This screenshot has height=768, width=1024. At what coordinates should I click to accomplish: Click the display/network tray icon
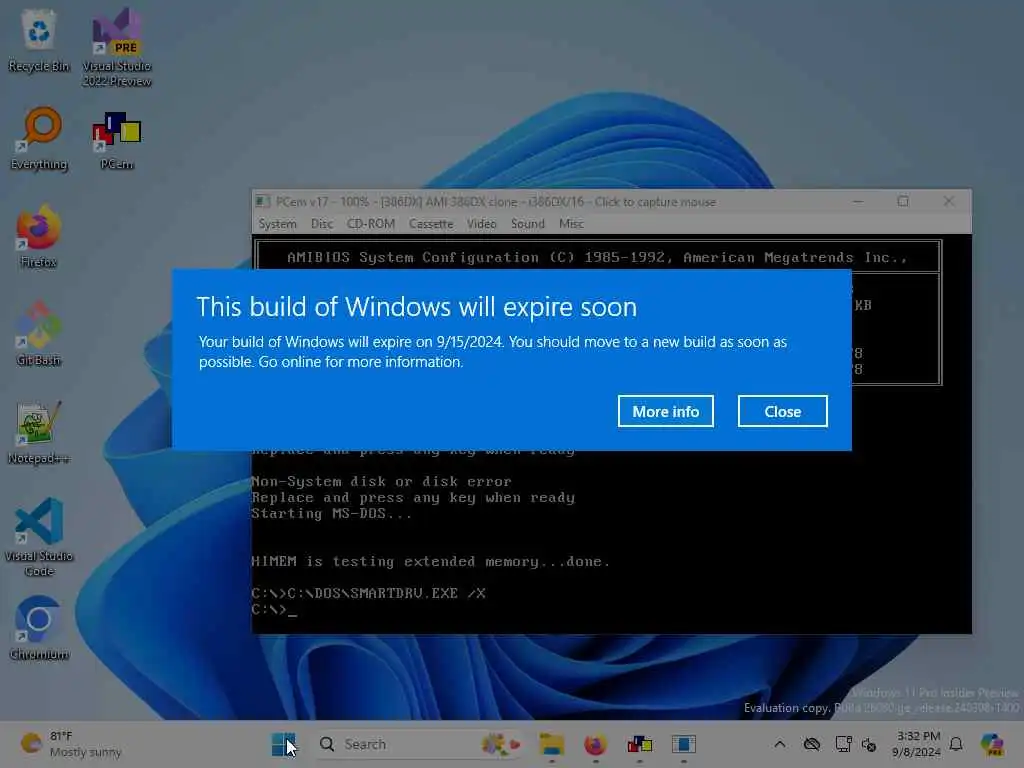click(843, 744)
